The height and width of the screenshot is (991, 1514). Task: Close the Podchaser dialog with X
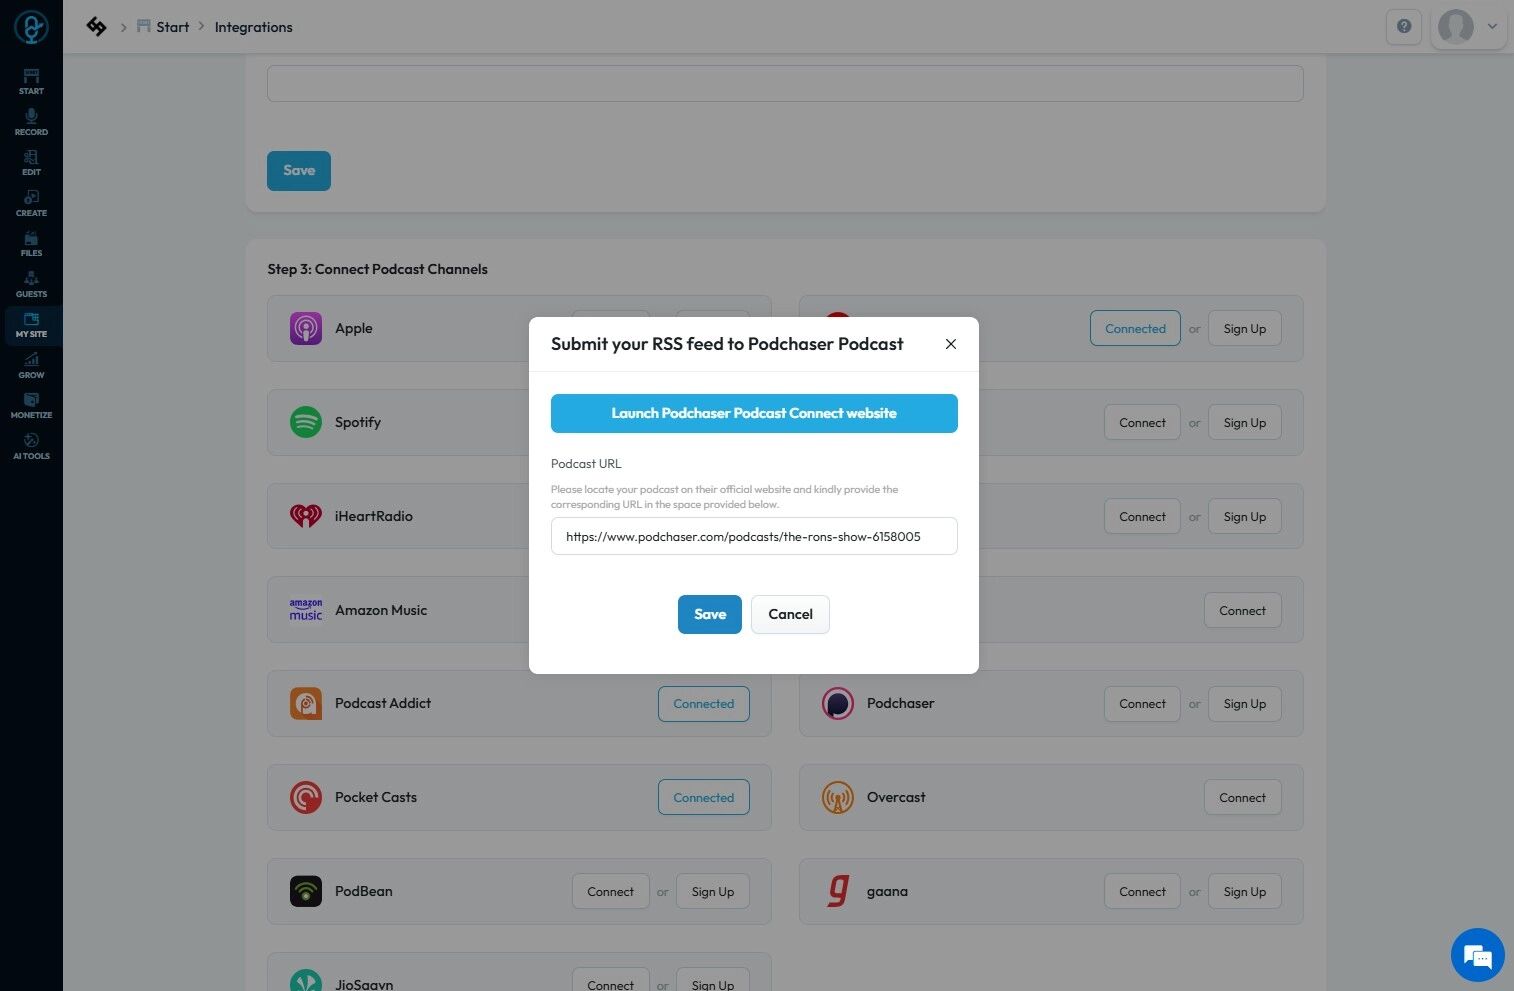[951, 344]
